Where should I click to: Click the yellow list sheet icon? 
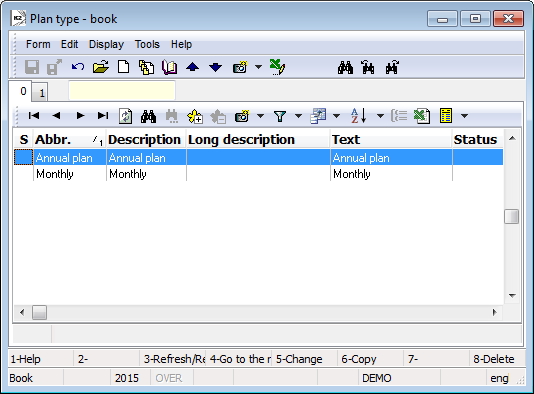(446, 116)
